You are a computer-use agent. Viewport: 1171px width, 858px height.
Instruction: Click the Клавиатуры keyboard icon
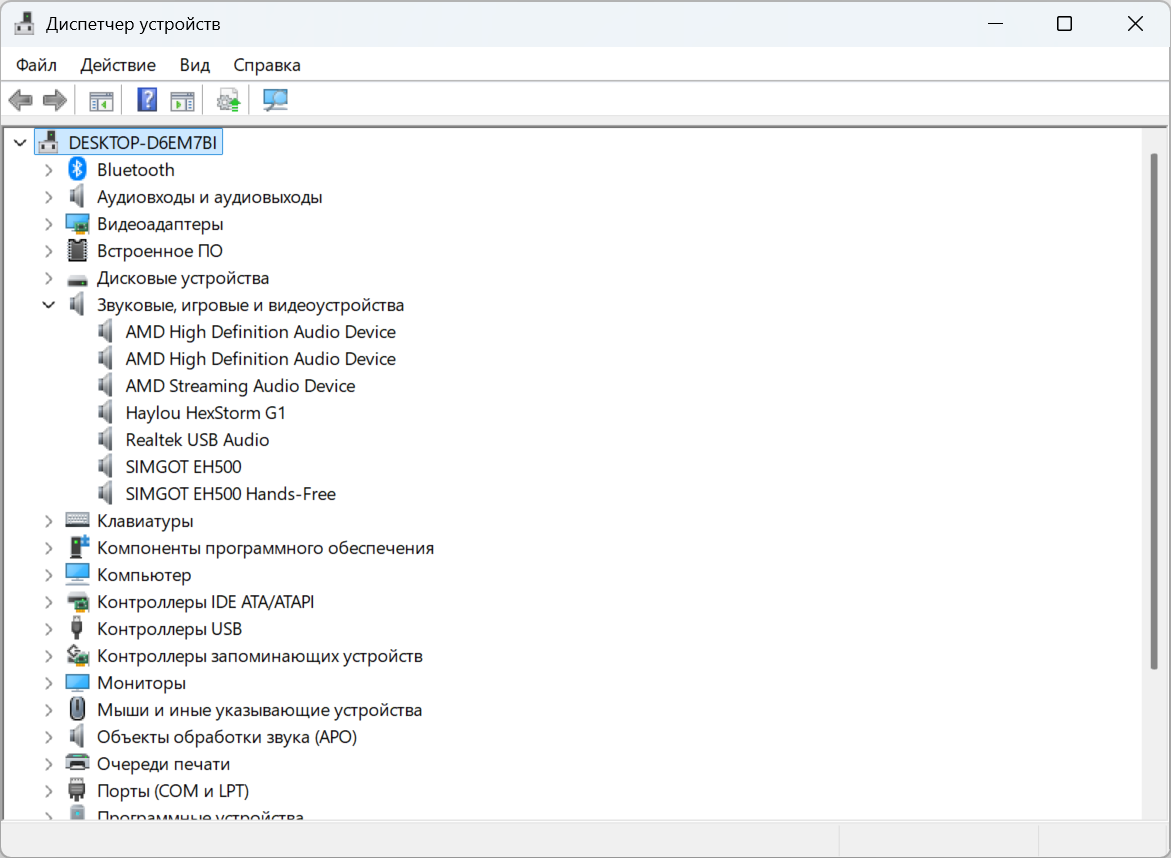click(x=77, y=520)
